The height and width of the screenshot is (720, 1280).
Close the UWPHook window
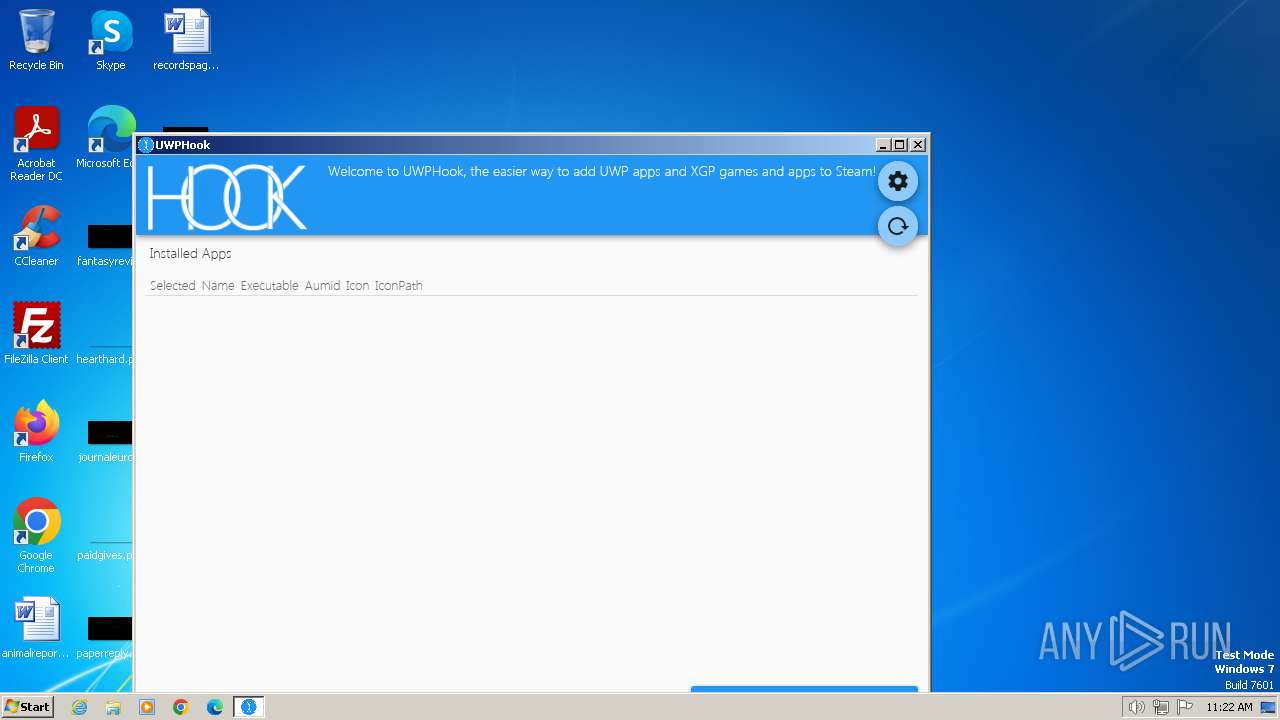pyautogui.click(x=918, y=145)
